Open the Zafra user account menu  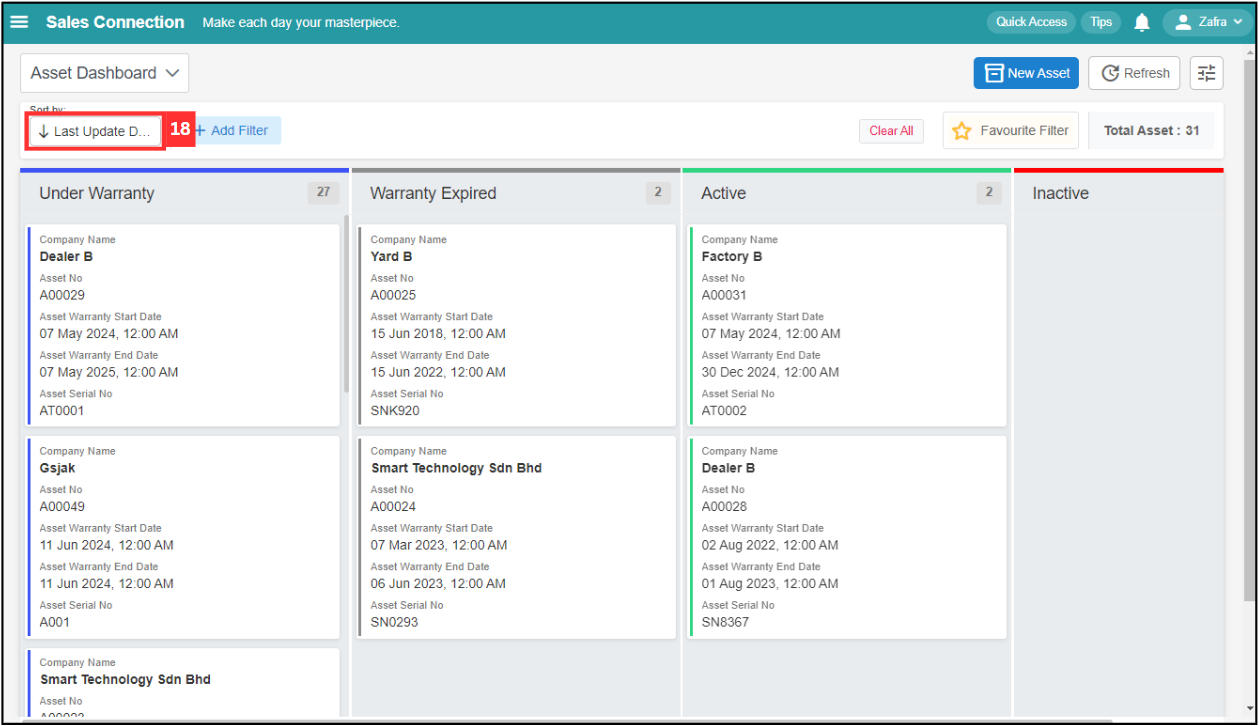pos(1207,22)
